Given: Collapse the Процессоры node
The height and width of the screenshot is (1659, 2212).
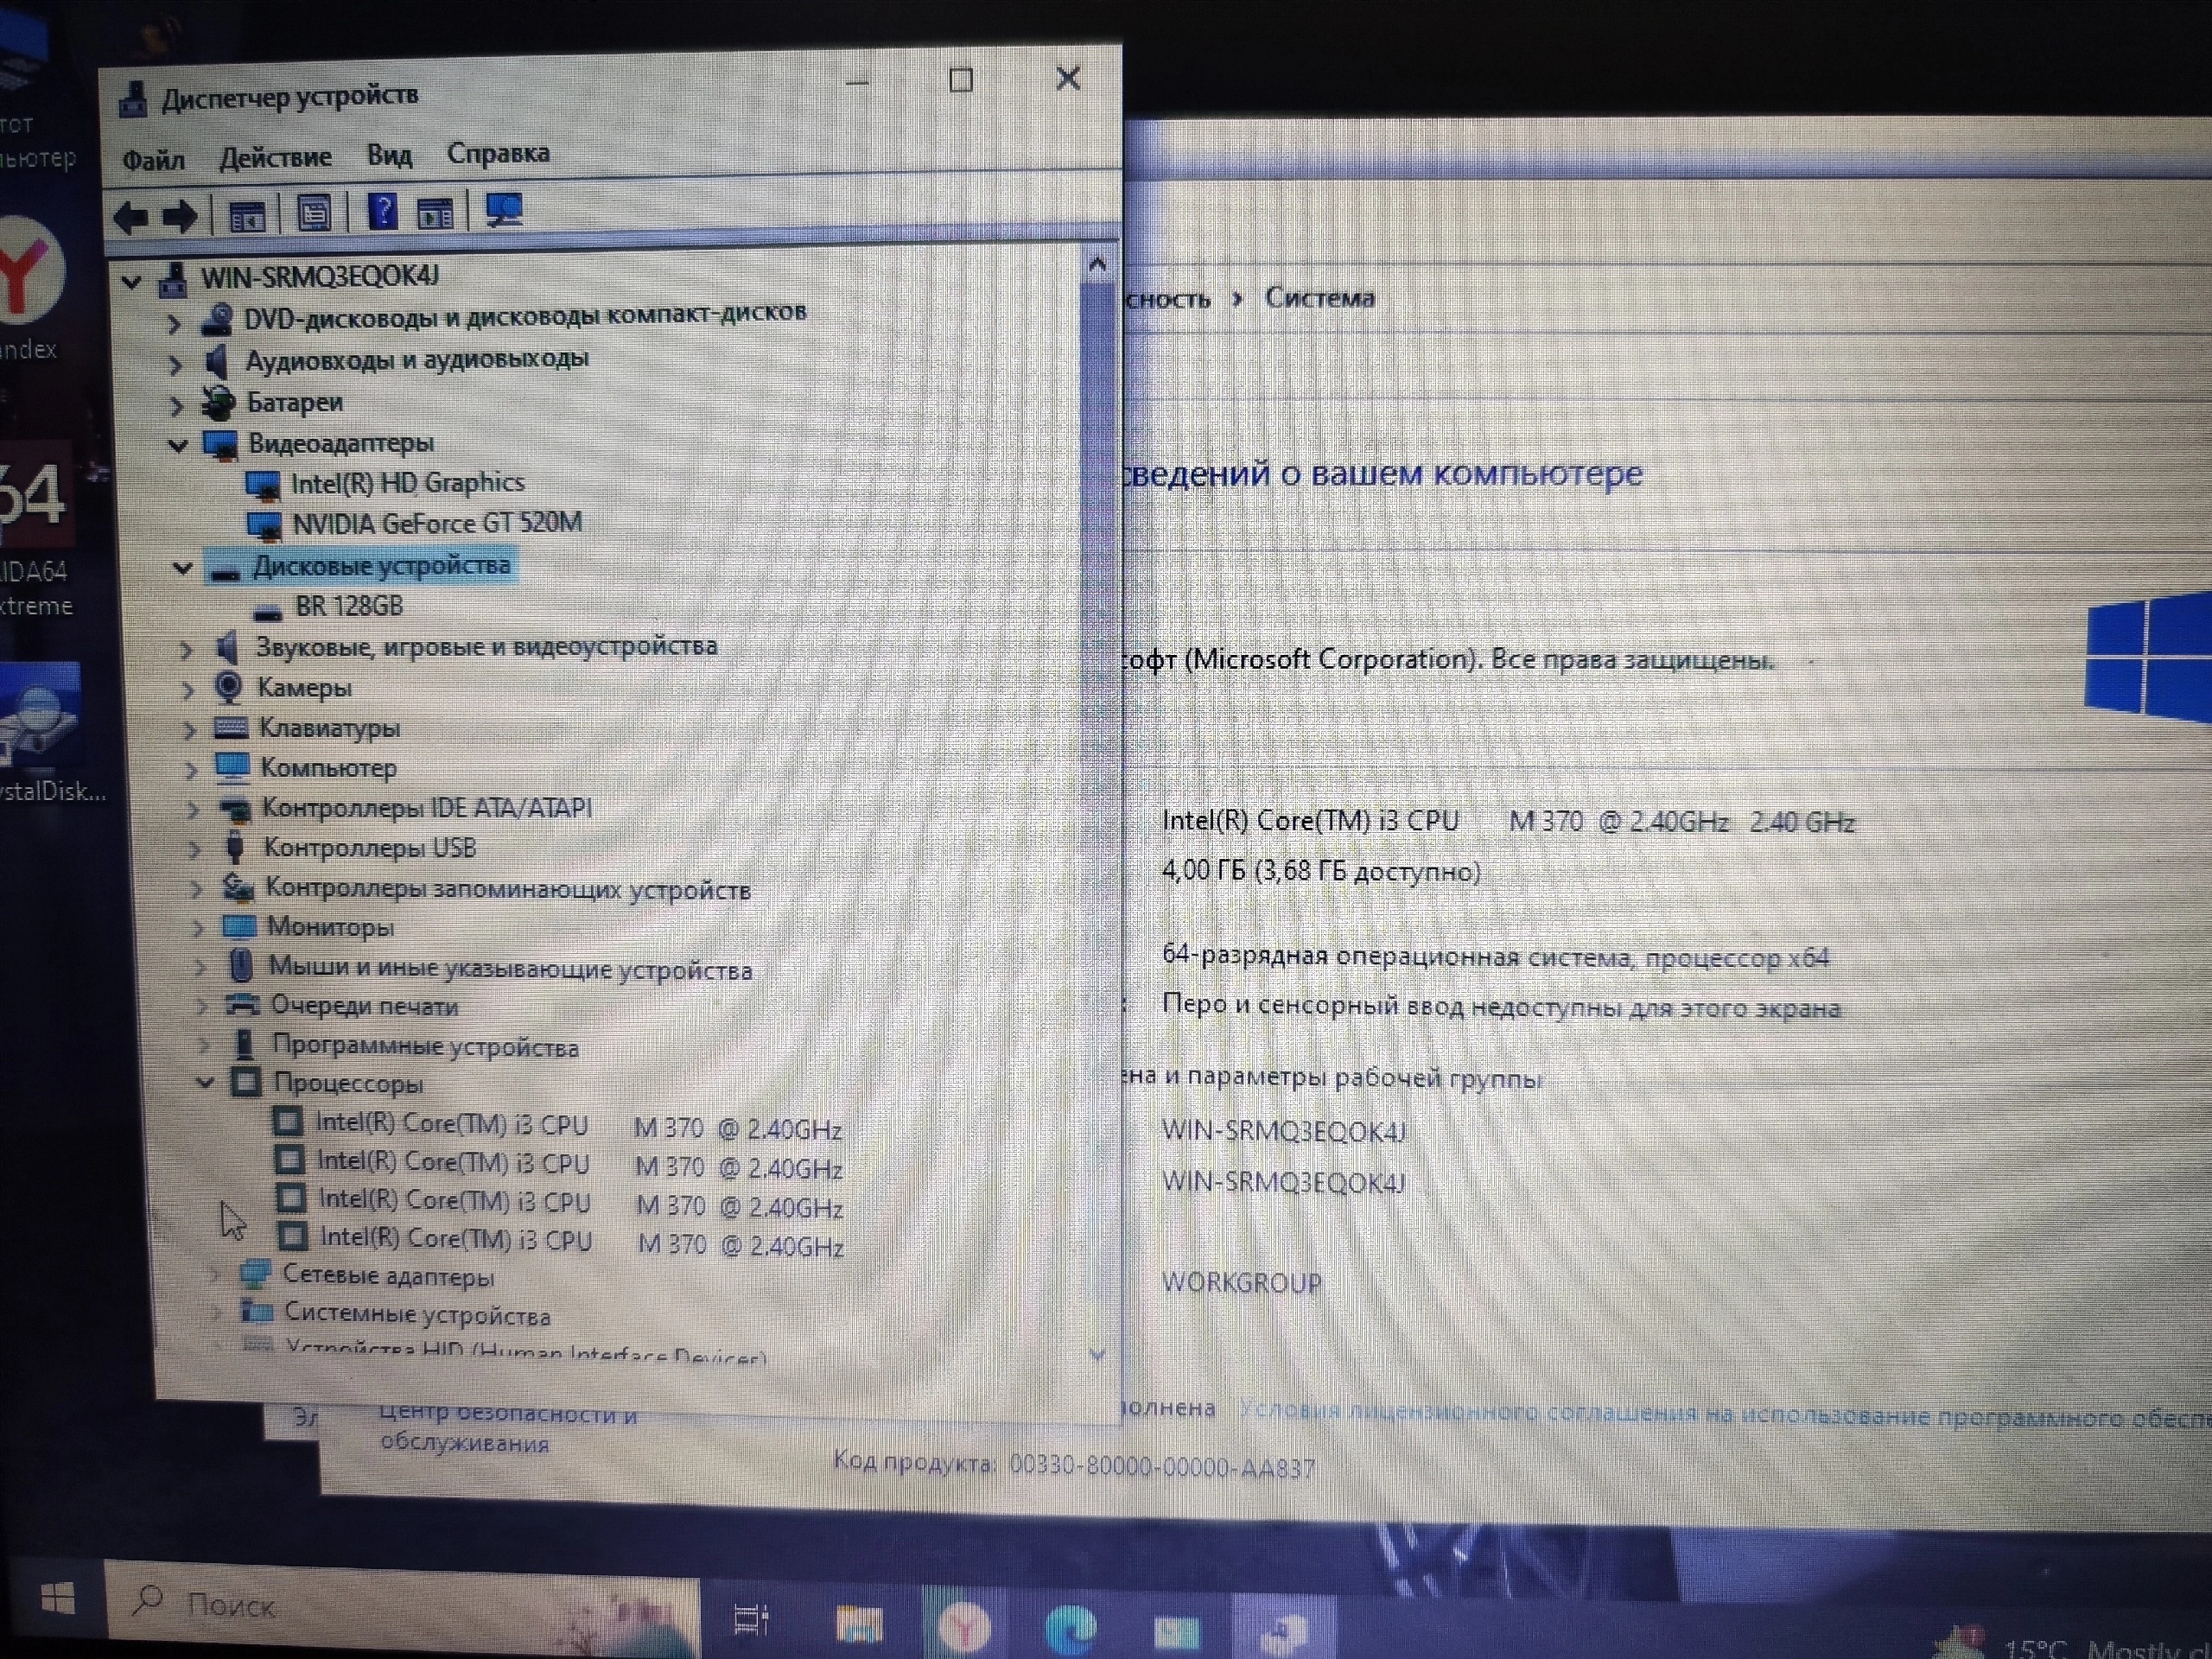Looking at the screenshot, I should click(x=206, y=1082).
